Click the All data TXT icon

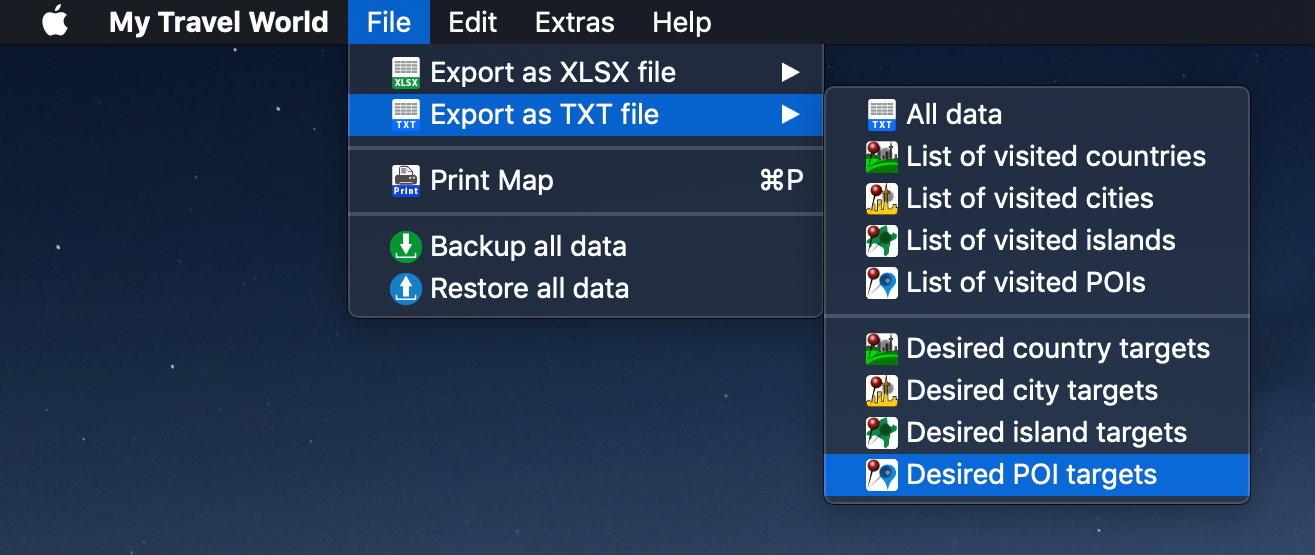[x=882, y=115]
